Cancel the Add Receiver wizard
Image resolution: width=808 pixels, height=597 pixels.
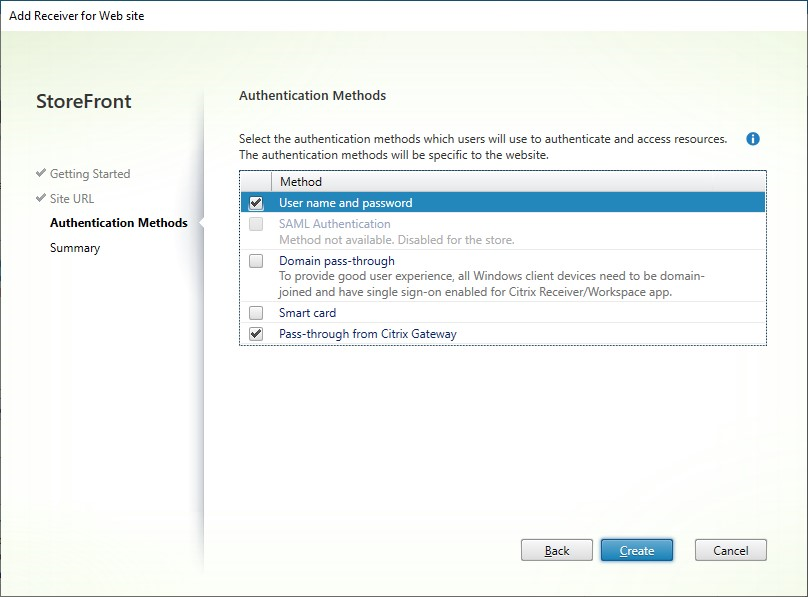731,550
